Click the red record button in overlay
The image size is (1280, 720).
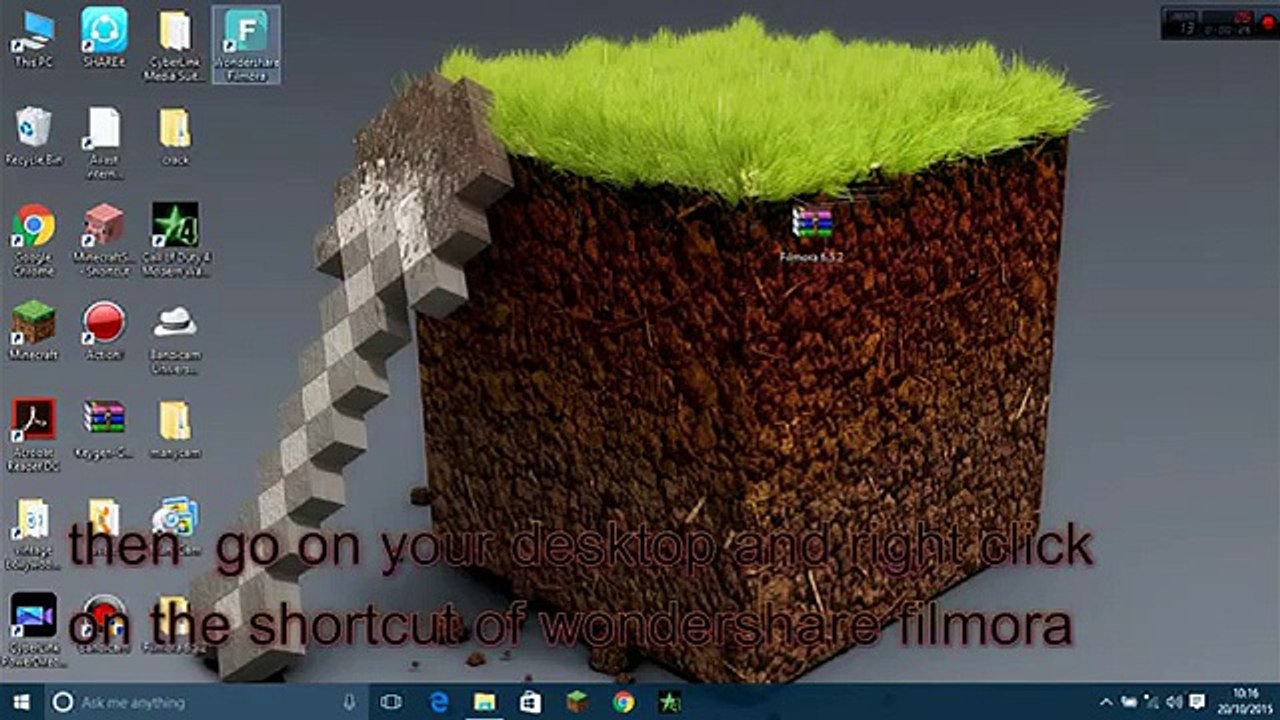(x=1269, y=23)
